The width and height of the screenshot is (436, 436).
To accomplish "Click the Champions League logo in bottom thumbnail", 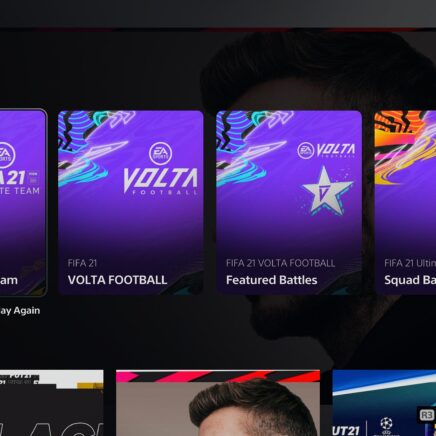I will pyautogui.click(x=386, y=424).
